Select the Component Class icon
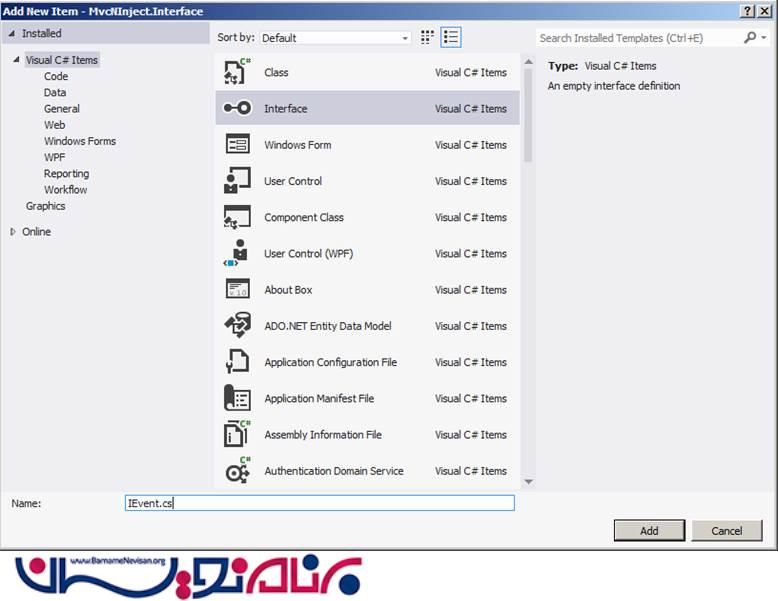Viewport: 778px width, 601px height. (237, 217)
